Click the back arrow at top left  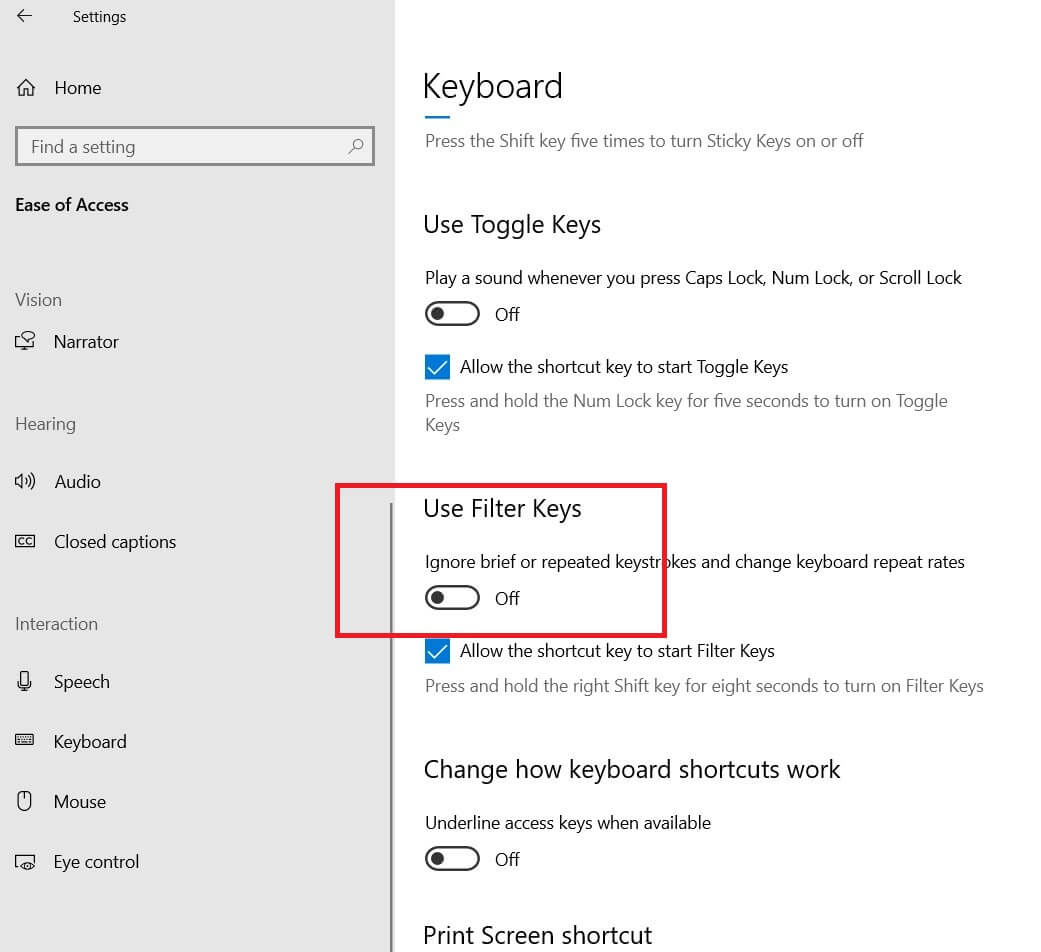[23, 16]
